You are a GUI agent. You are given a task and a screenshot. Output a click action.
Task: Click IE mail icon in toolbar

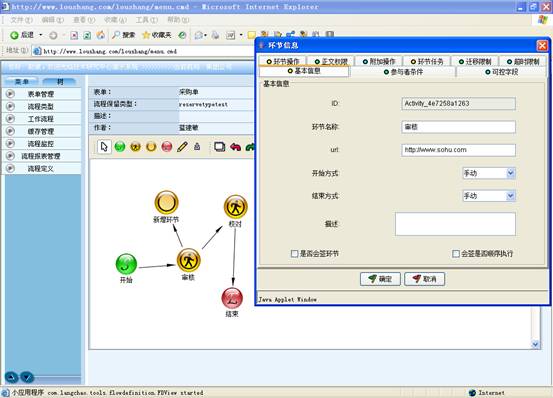[x=199, y=35]
